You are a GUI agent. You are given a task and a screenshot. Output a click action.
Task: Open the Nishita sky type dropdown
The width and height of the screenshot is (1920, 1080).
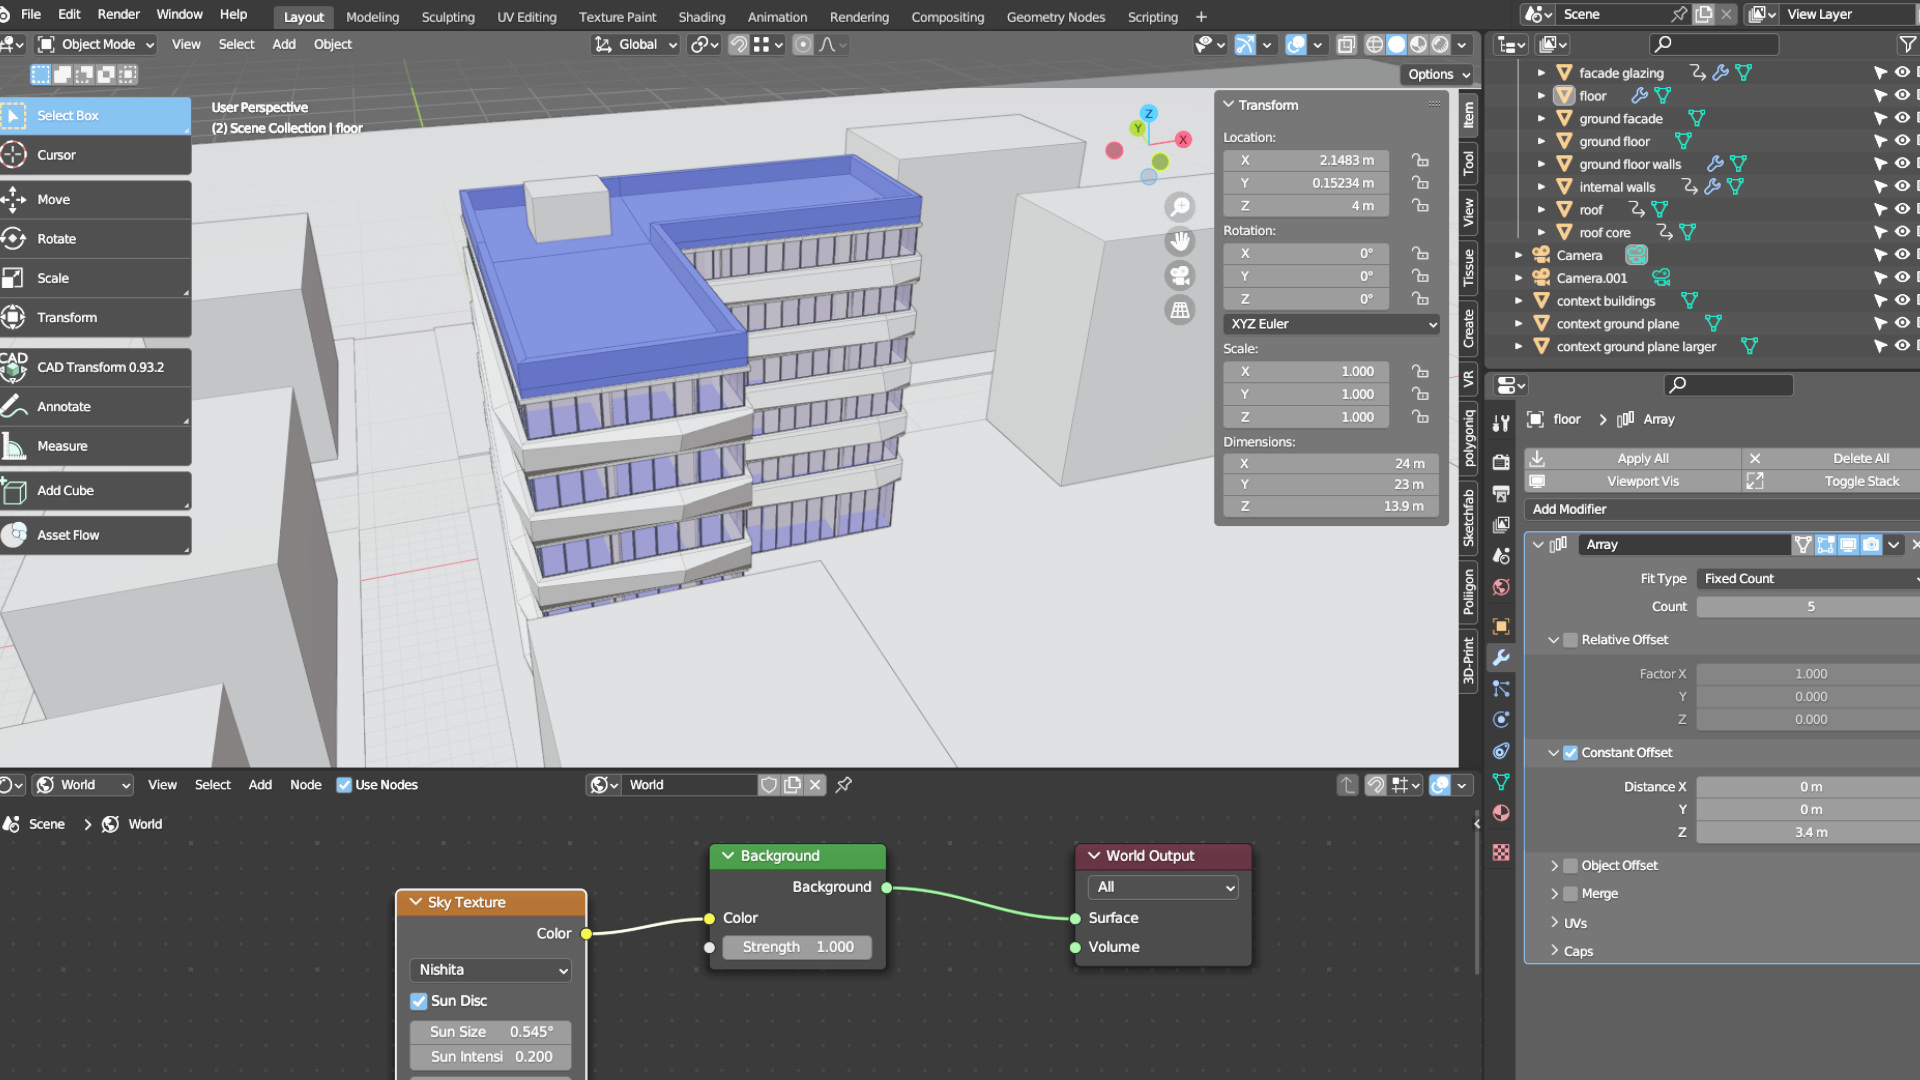[490, 969]
